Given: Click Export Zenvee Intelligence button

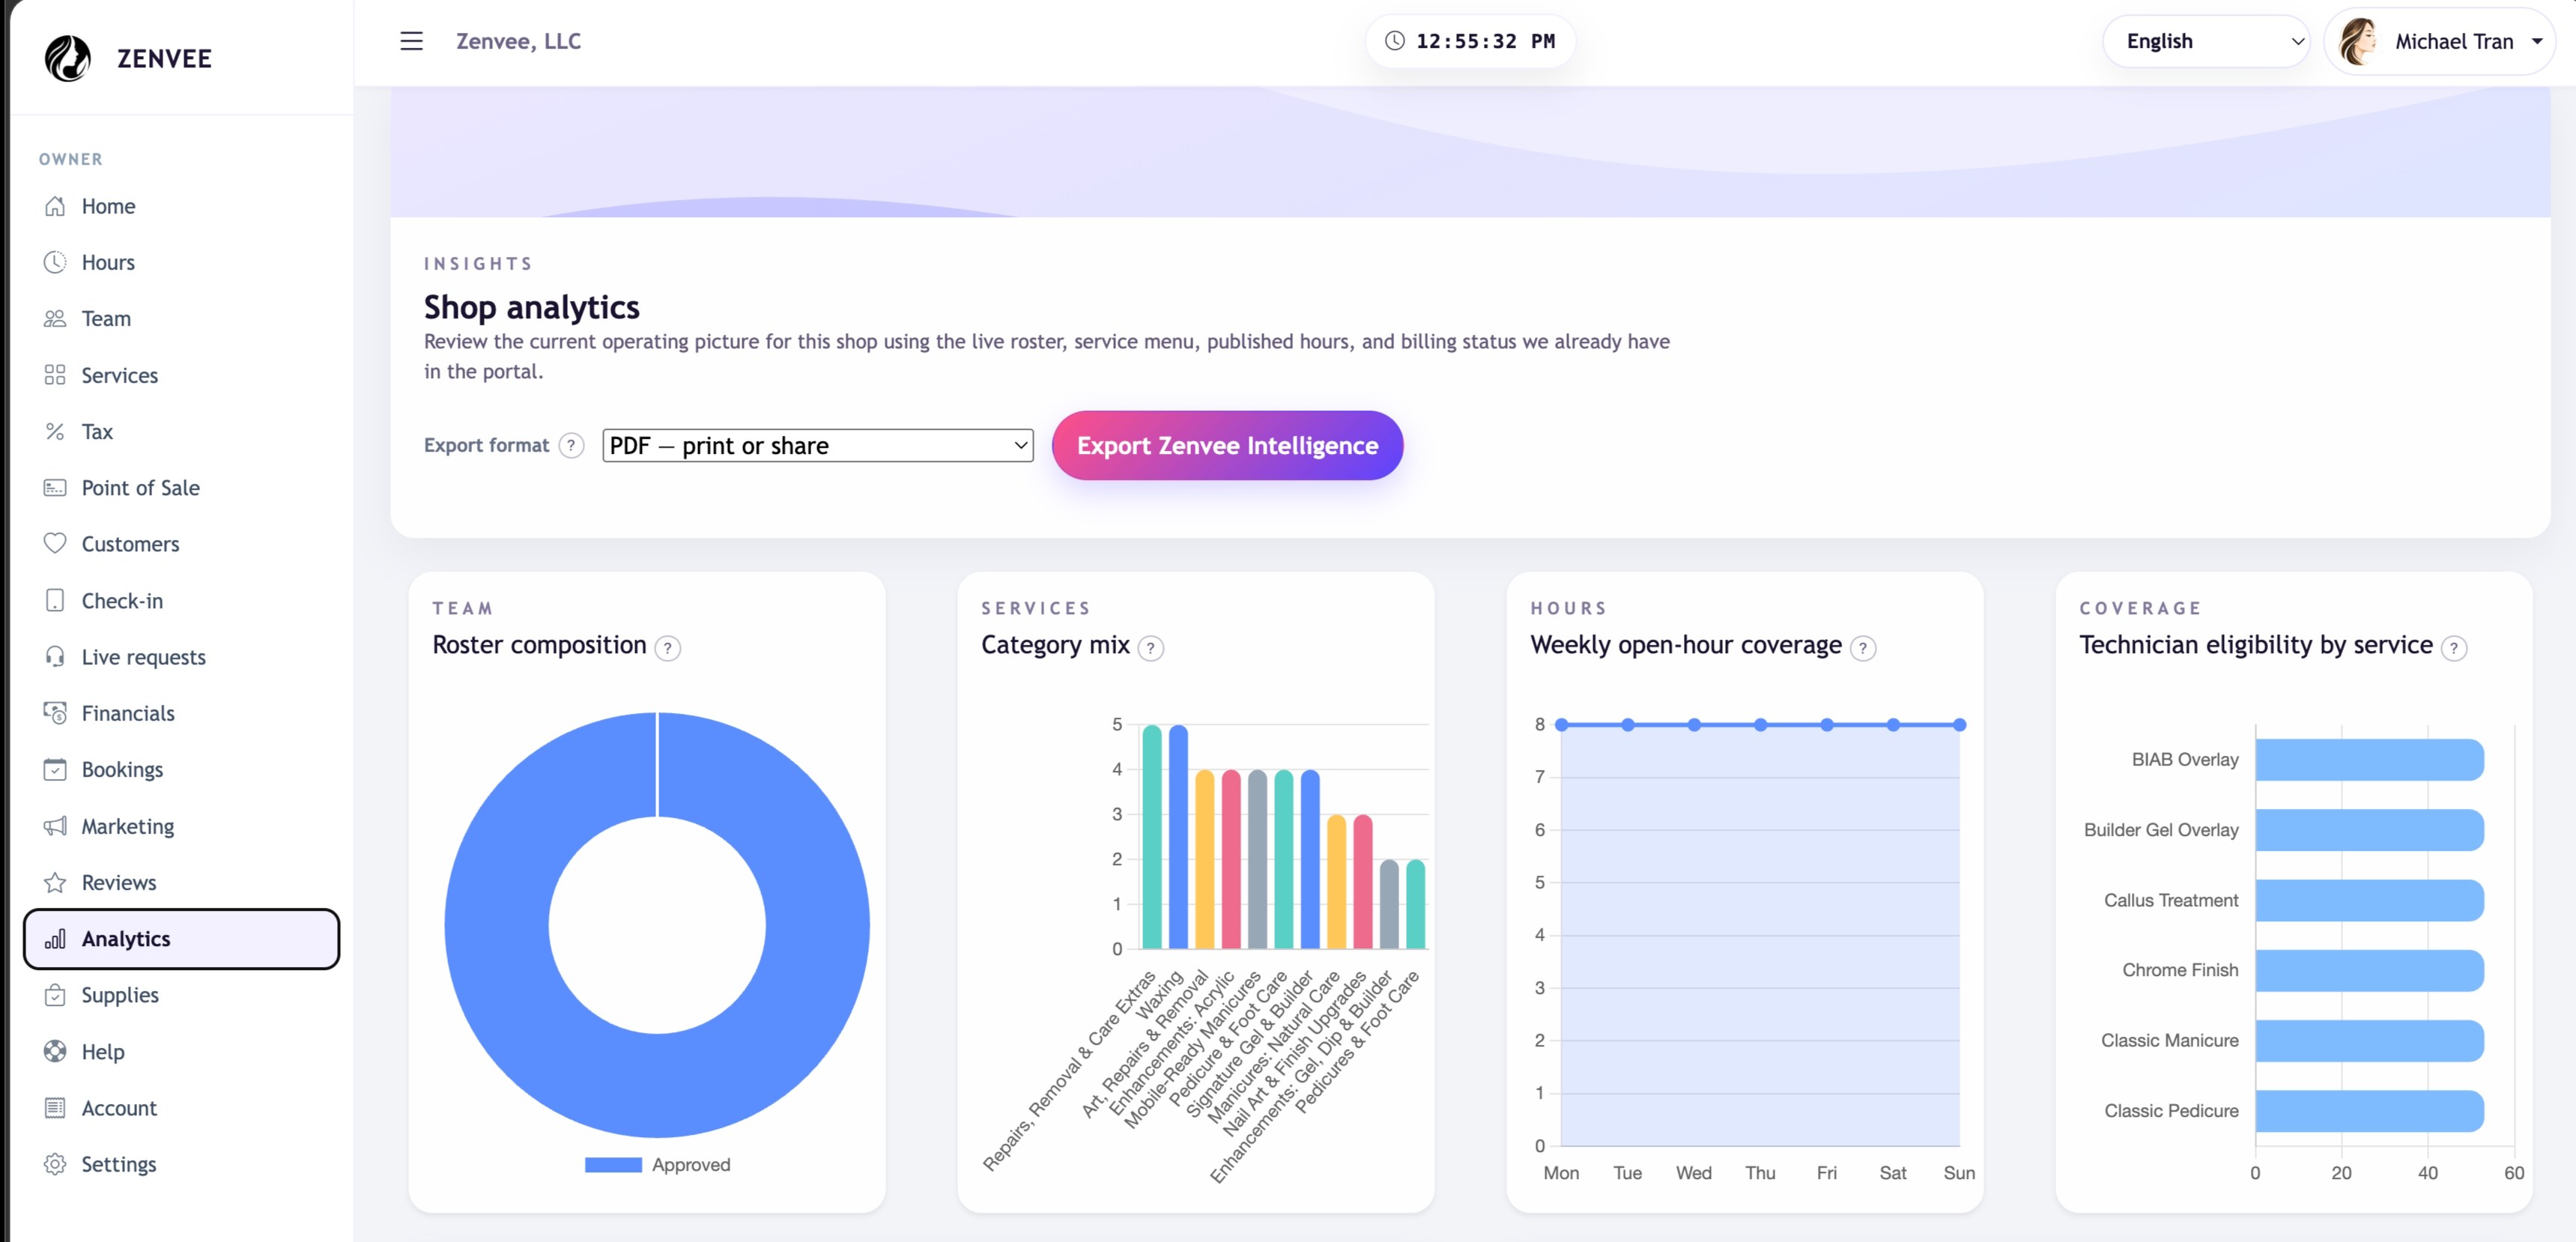Looking at the screenshot, I should point(1227,446).
